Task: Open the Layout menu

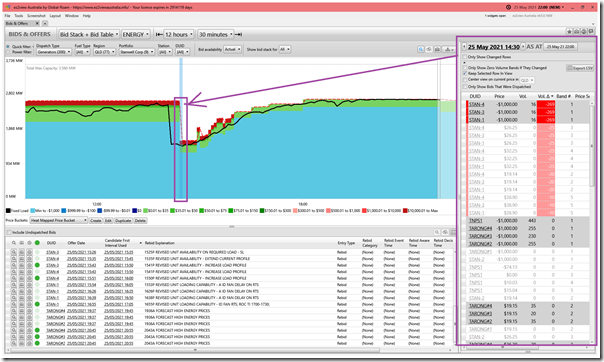Action: click(55, 16)
